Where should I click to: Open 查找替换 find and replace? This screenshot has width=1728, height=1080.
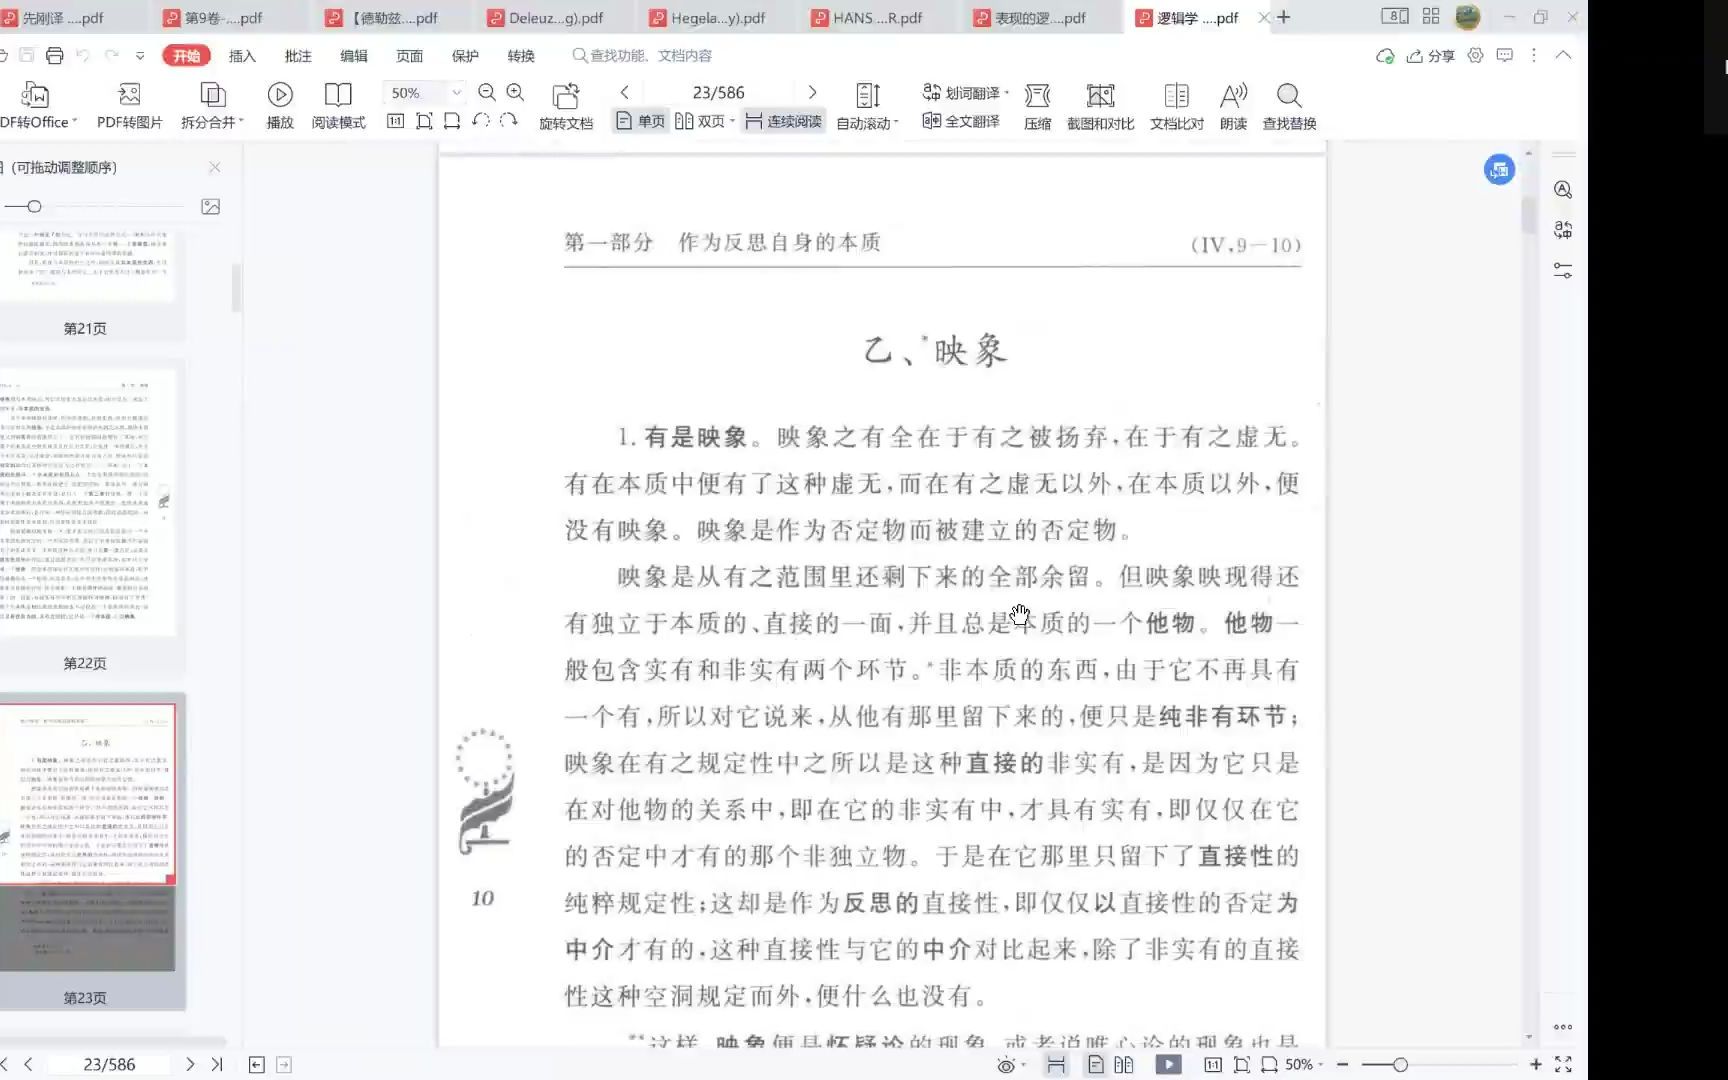1289,105
